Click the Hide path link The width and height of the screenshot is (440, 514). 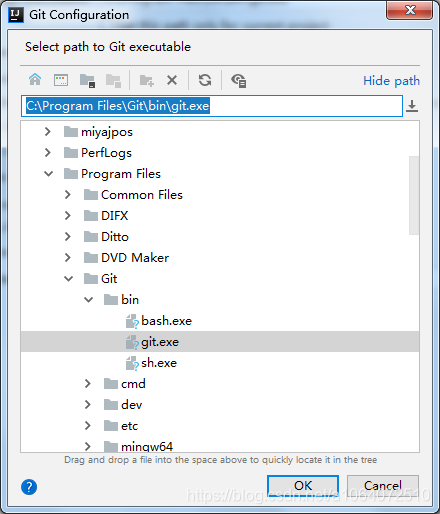391,81
